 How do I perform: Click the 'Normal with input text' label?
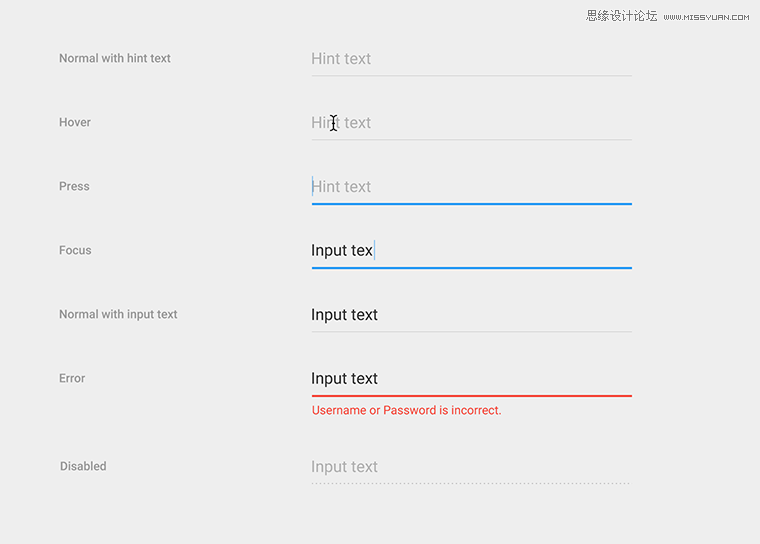[x=118, y=314]
